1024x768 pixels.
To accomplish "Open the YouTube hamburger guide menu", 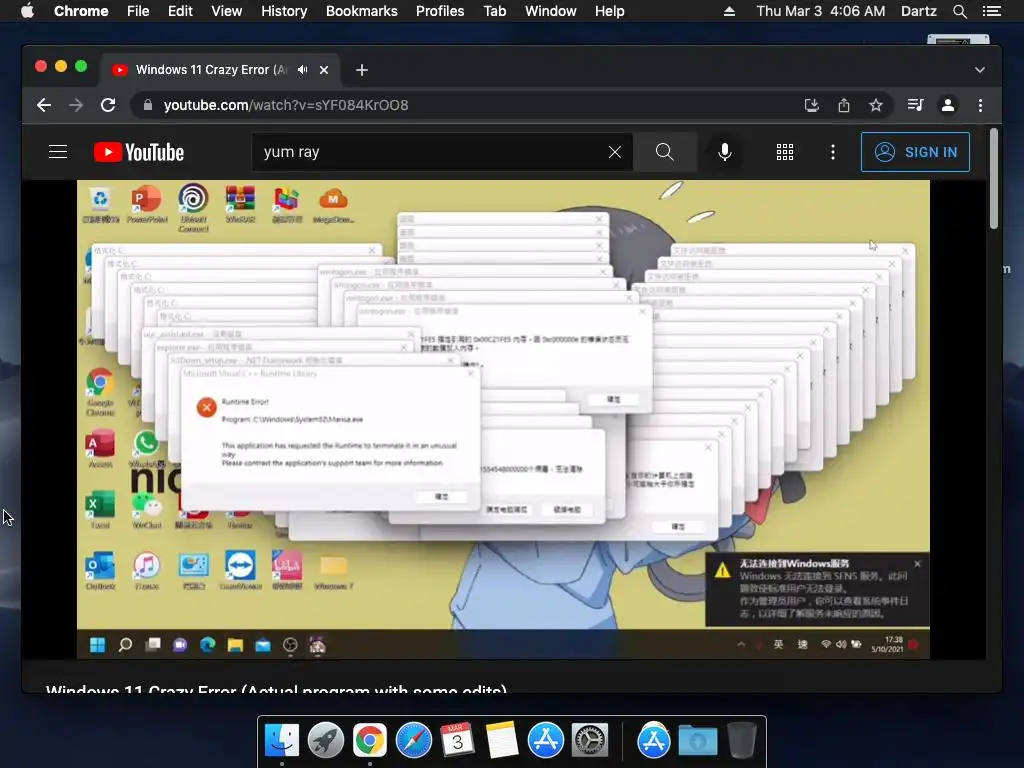I will coord(58,152).
